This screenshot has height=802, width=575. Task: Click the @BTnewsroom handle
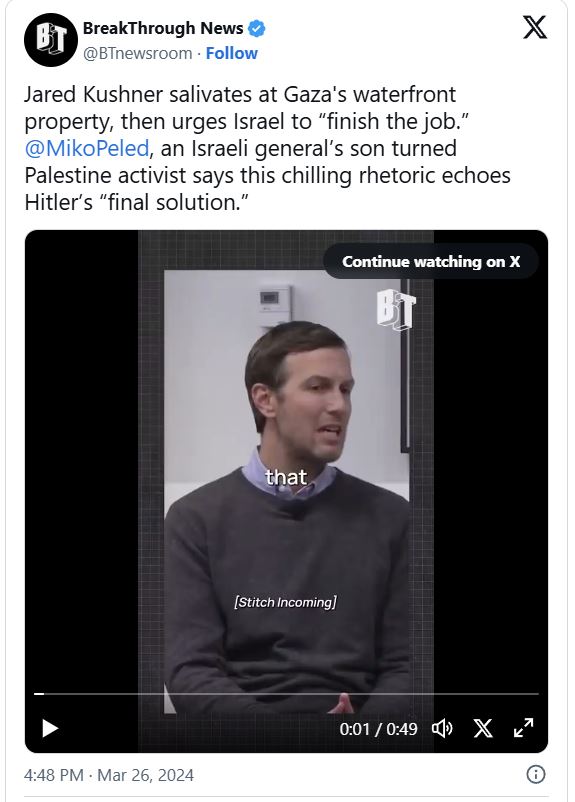point(138,53)
